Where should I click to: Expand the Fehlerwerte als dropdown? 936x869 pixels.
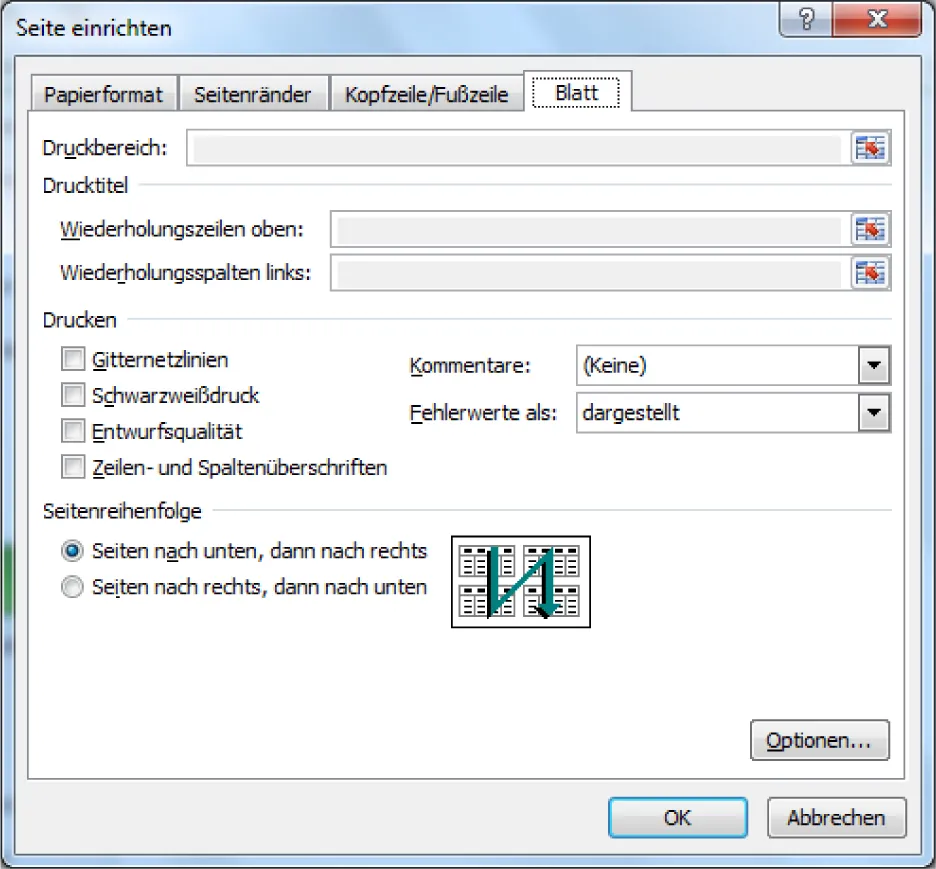[x=874, y=412]
